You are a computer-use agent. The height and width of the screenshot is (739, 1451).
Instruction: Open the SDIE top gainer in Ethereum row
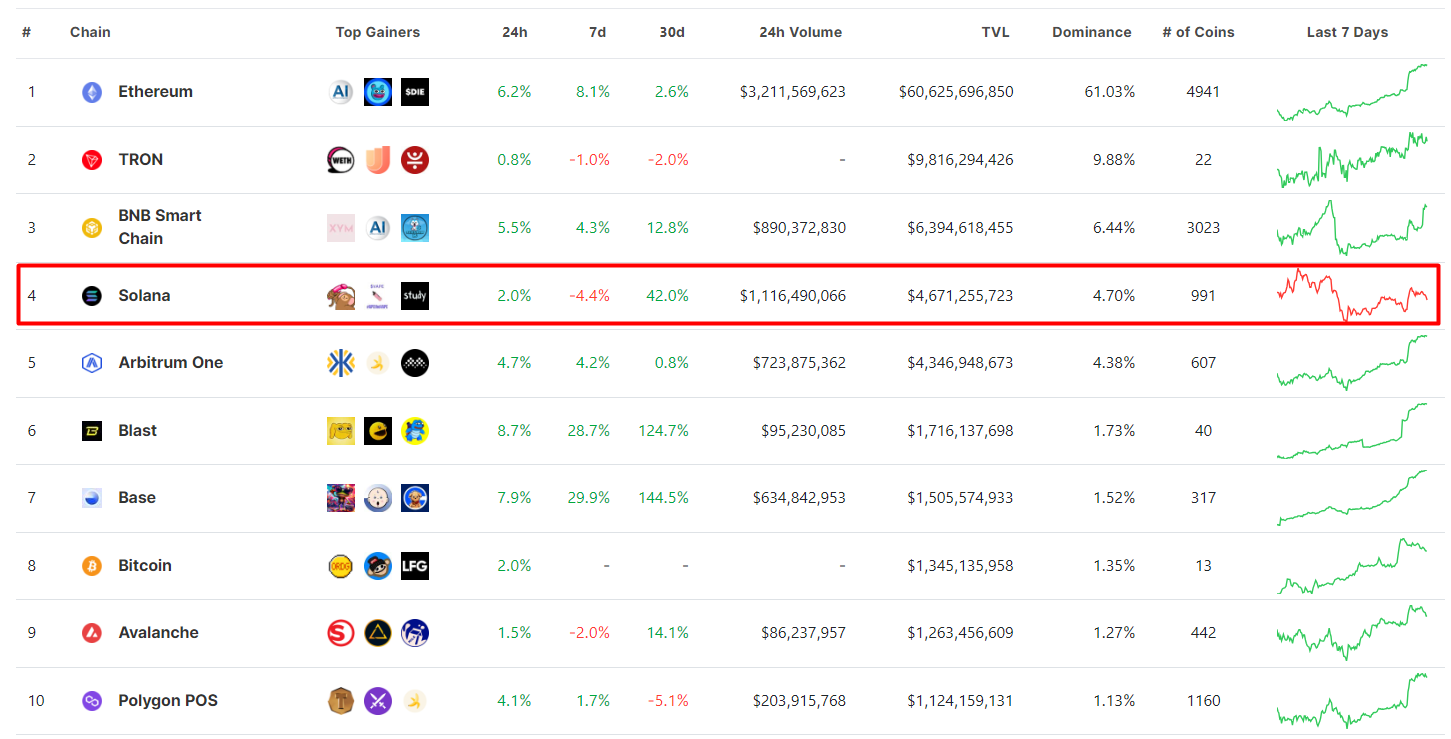pyautogui.click(x=415, y=92)
